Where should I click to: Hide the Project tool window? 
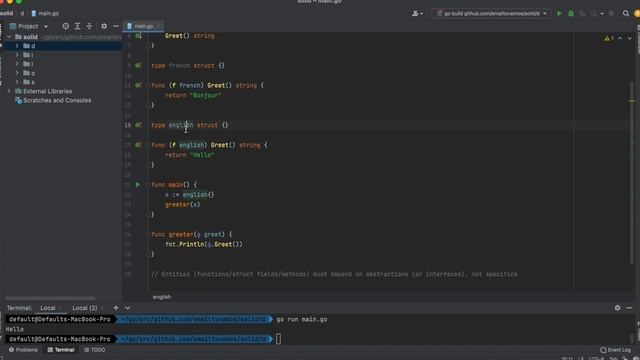tap(116, 26)
